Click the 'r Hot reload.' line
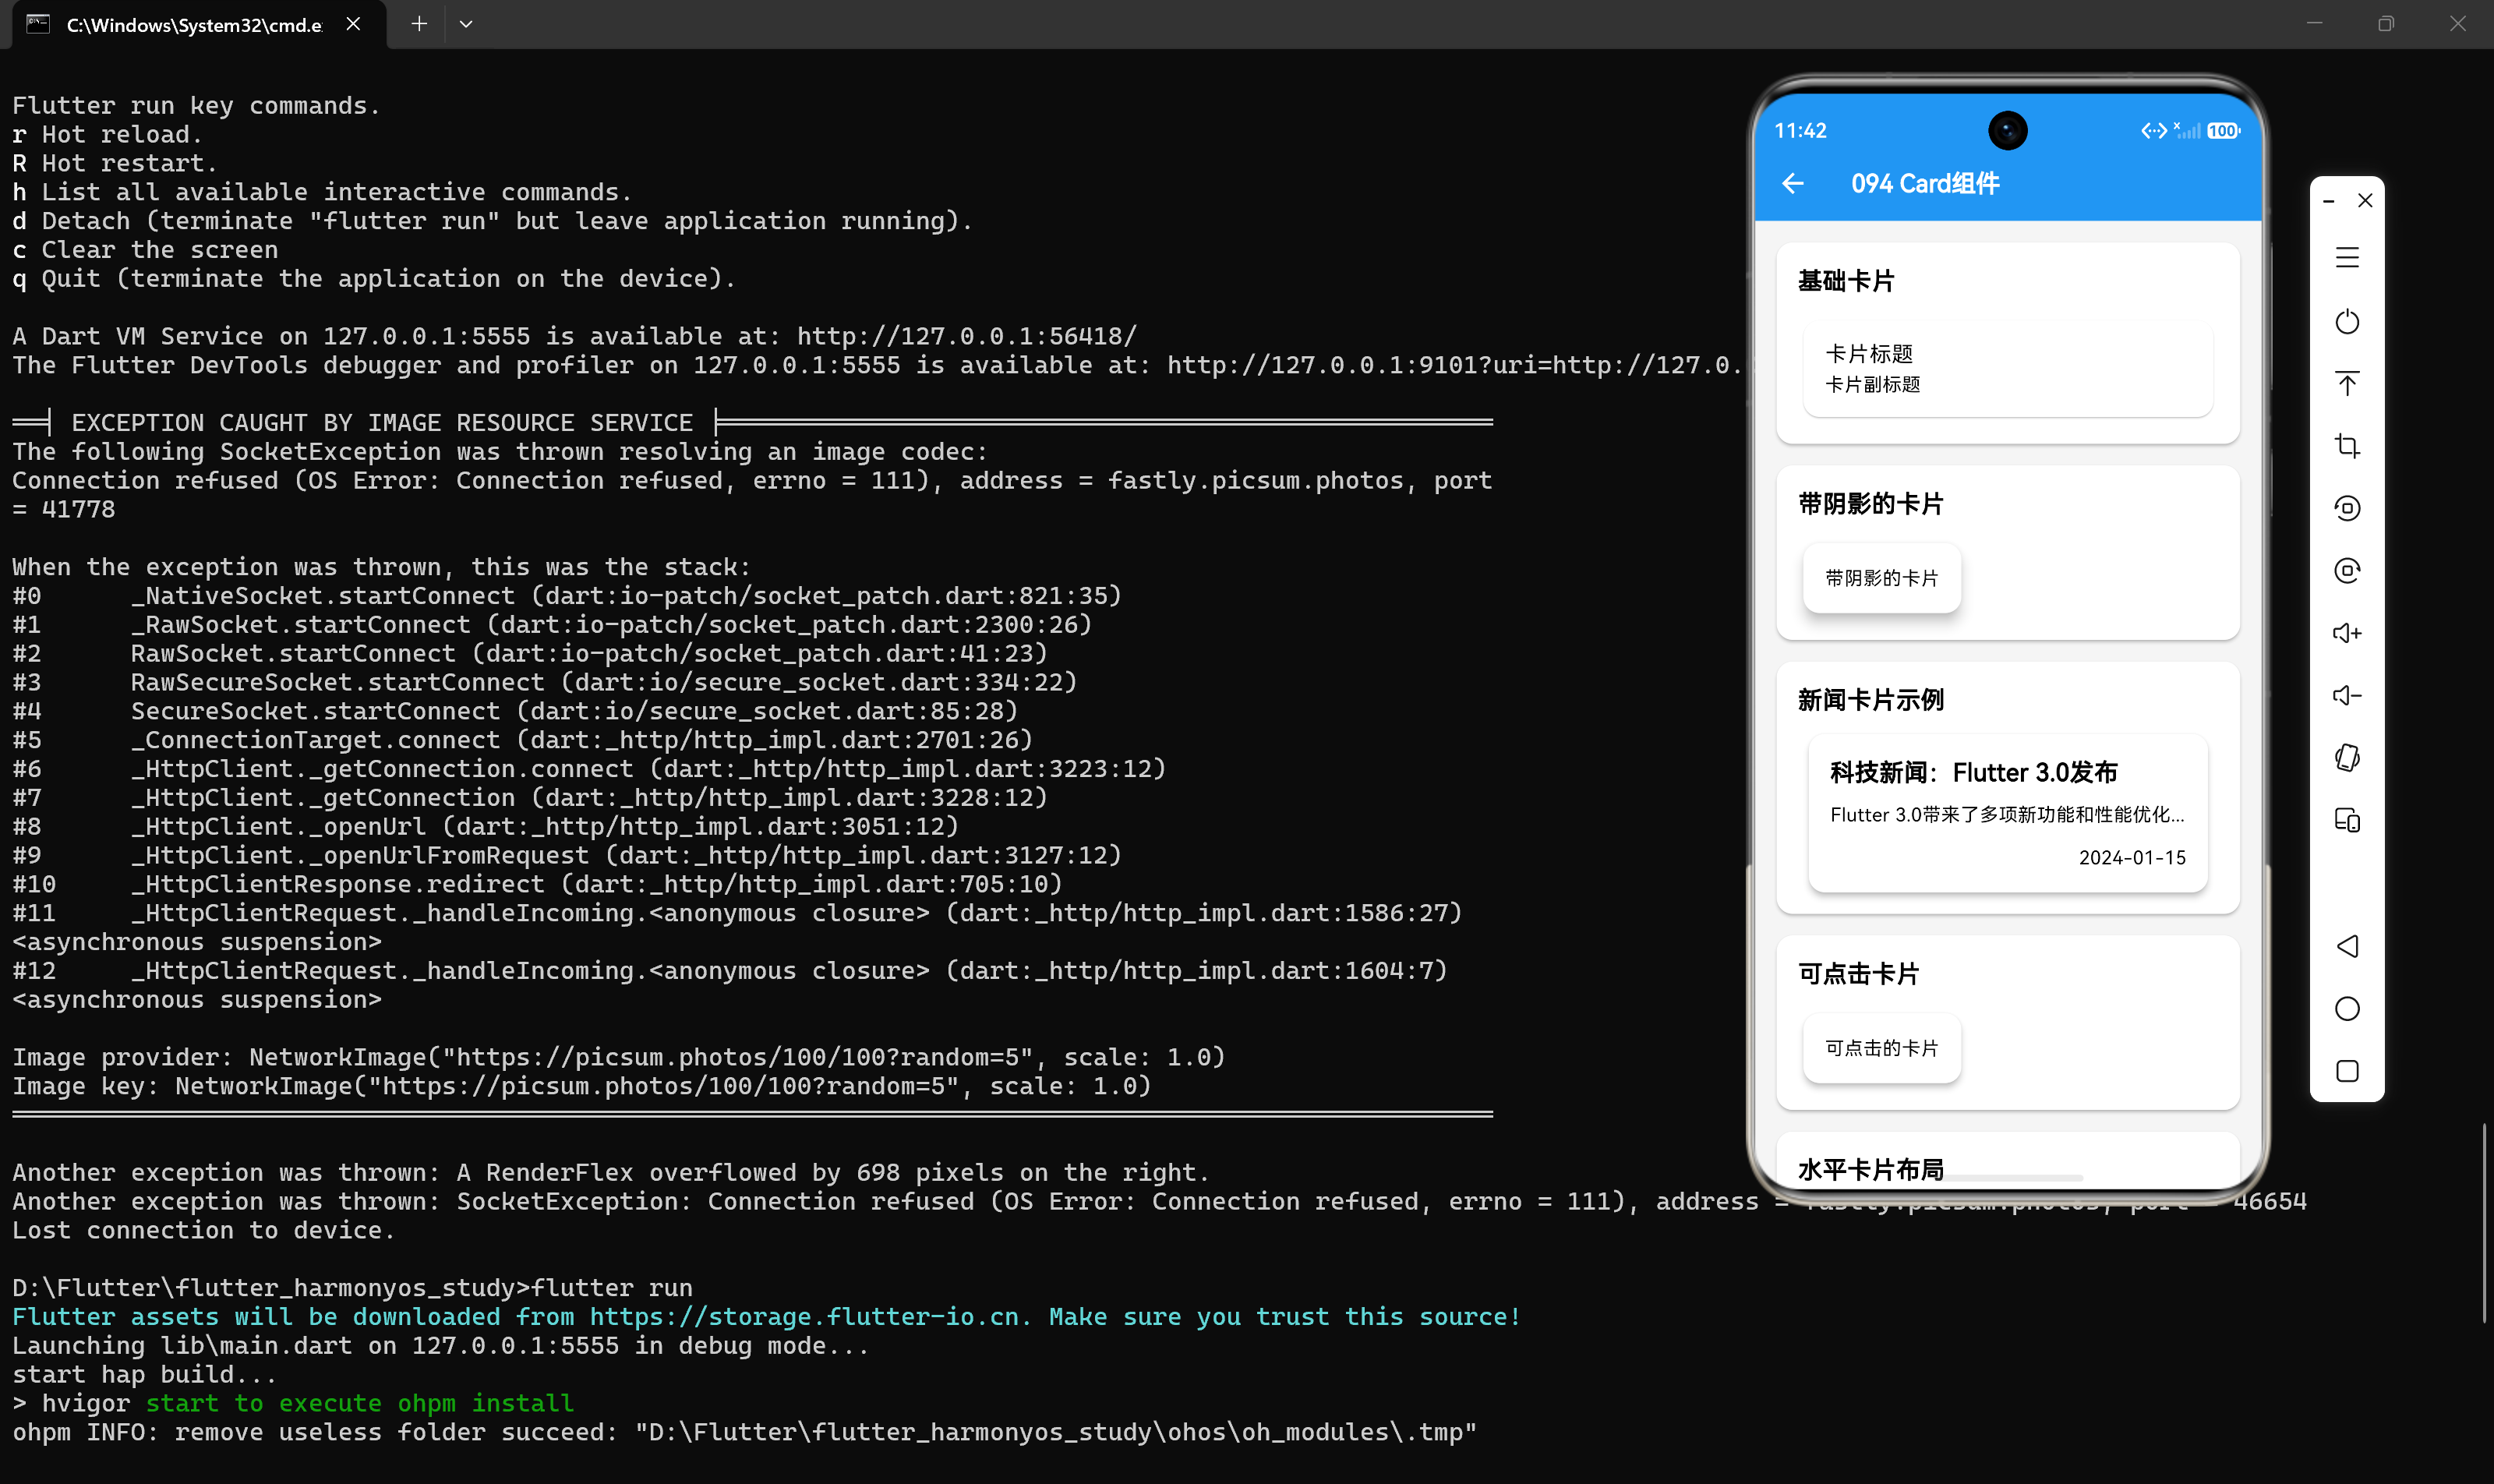This screenshot has height=1484, width=2494. click(x=107, y=135)
